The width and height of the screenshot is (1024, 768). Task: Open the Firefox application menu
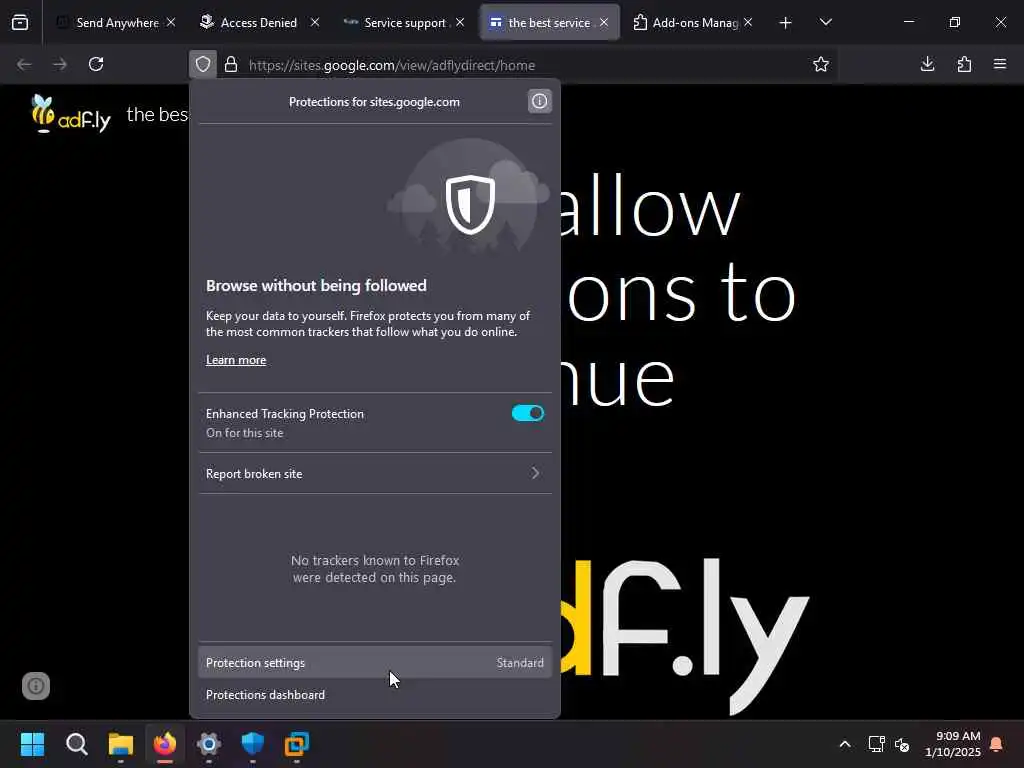point(1000,64)
